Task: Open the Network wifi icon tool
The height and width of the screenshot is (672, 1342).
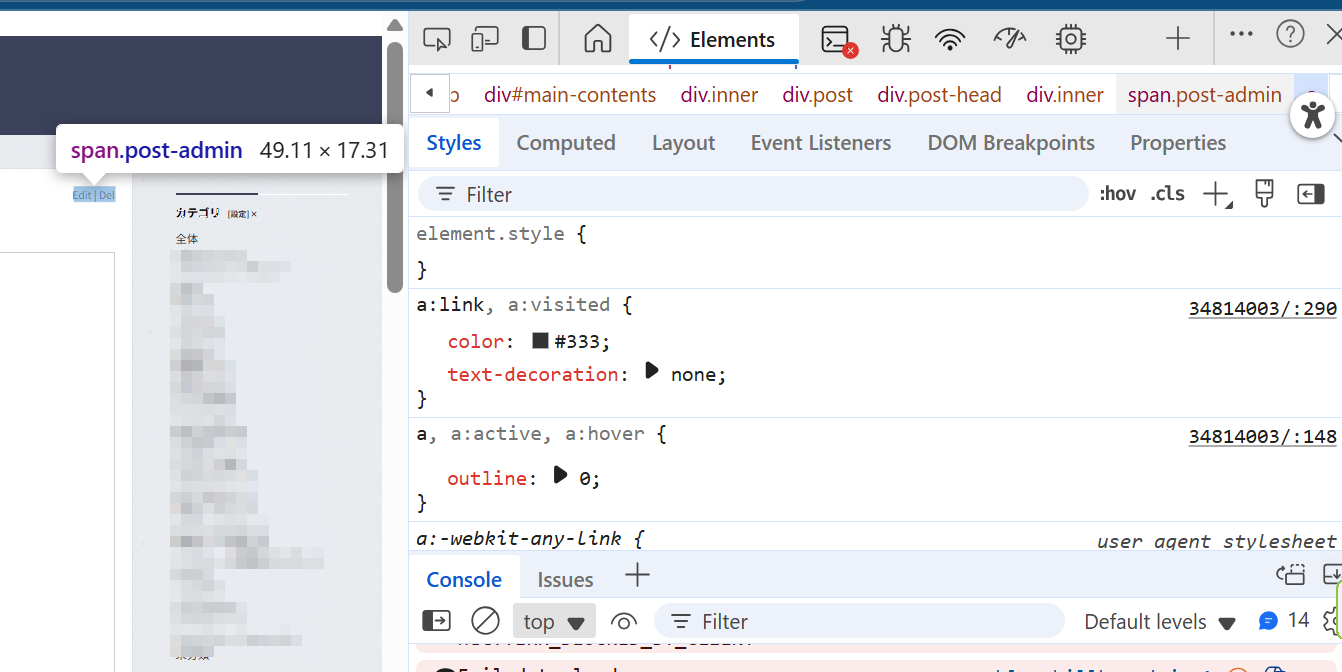Action: click(x=950, y=39)
